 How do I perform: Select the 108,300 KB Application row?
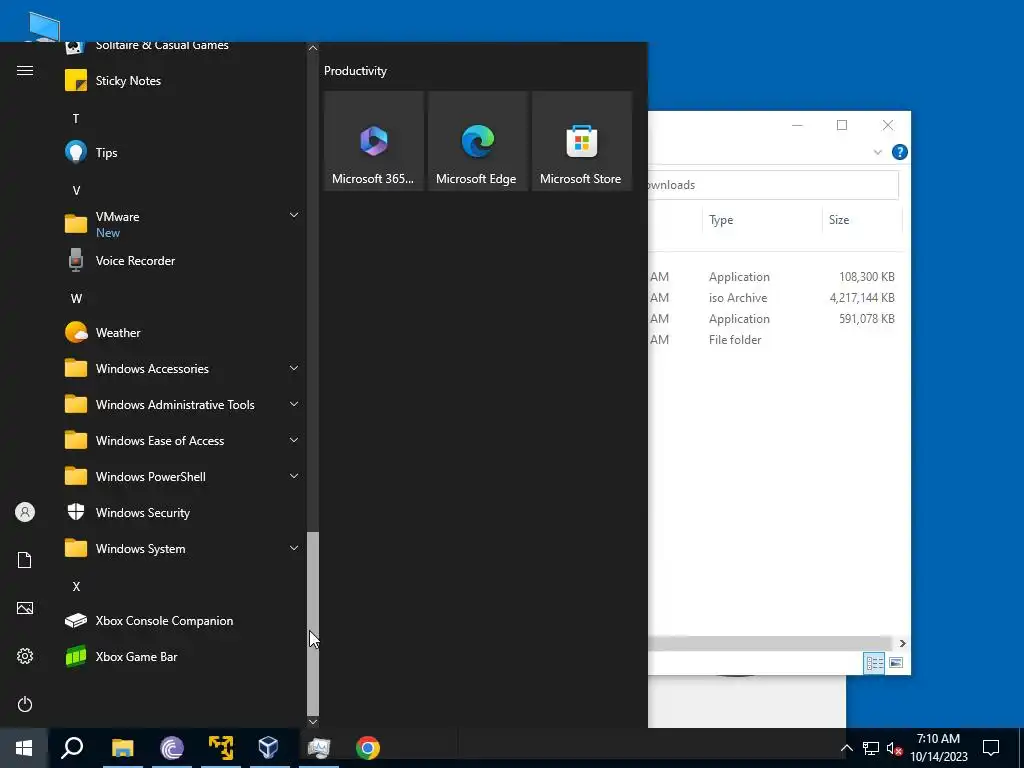(776, 277)
